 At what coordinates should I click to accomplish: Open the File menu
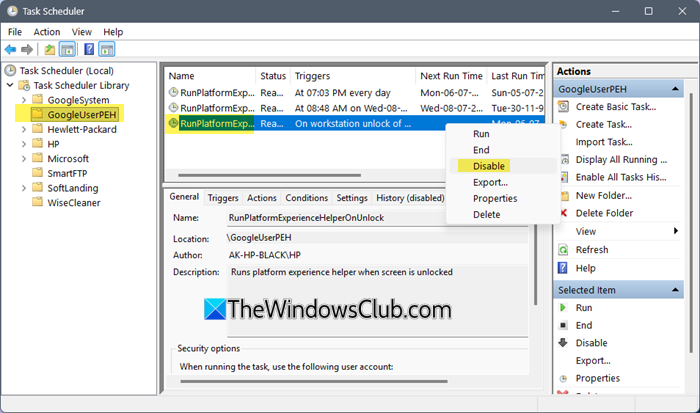point(15,32)
